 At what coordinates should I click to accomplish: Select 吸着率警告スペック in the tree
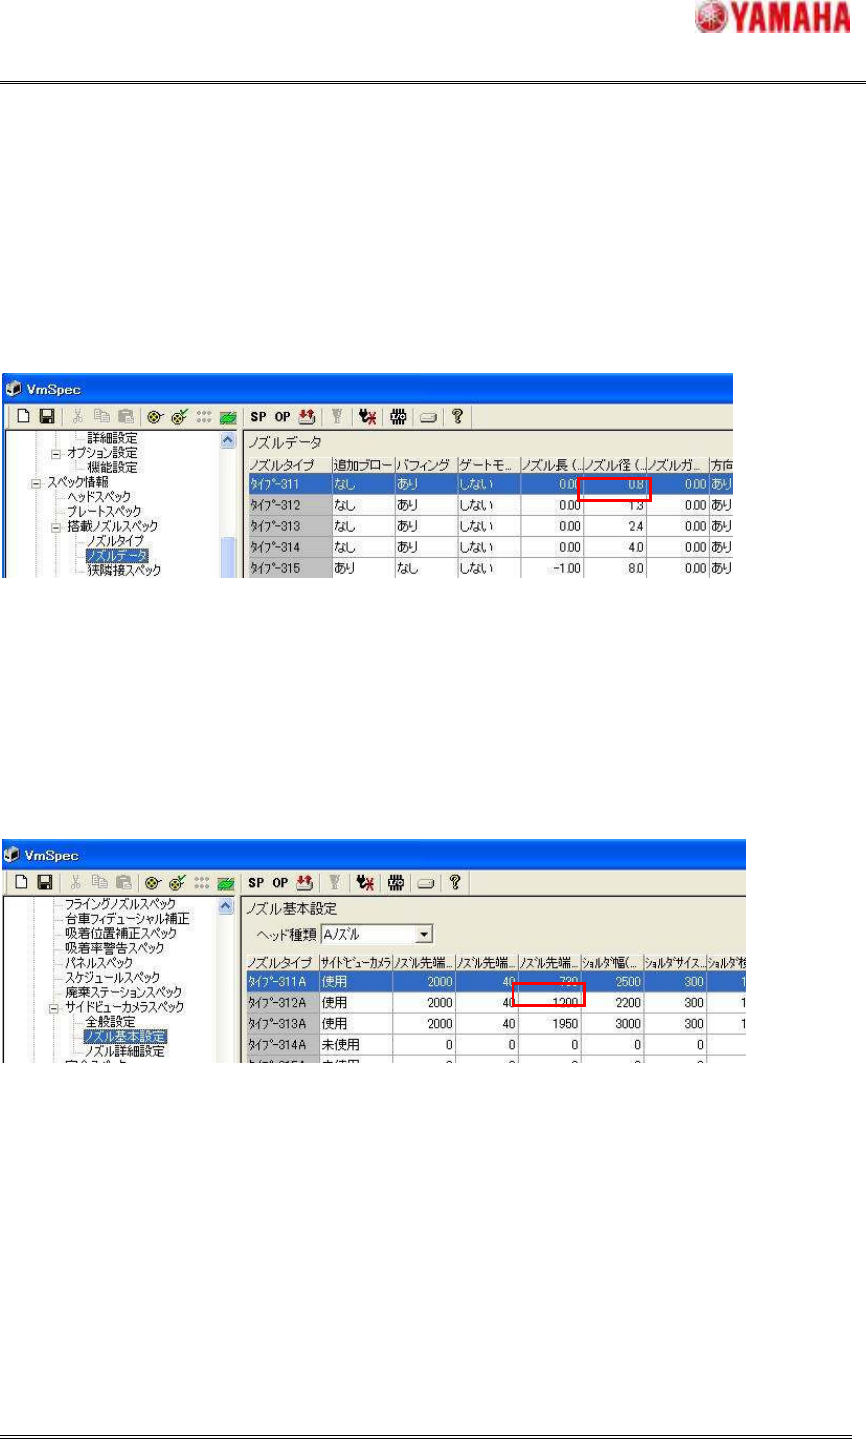tap(115, 948)
